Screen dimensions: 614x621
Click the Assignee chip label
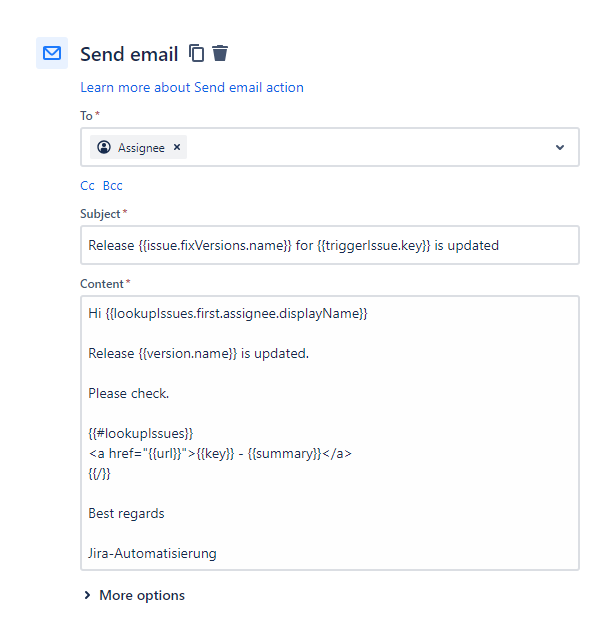pos(141,148)
